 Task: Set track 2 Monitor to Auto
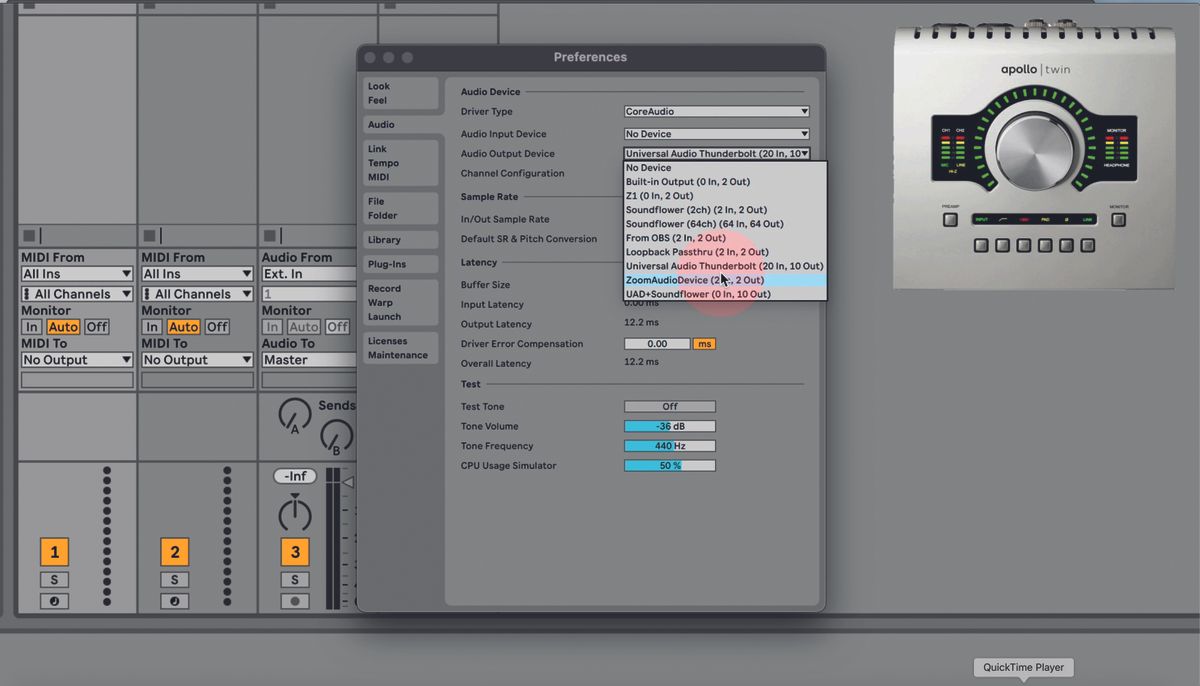(x=183, y=327)
